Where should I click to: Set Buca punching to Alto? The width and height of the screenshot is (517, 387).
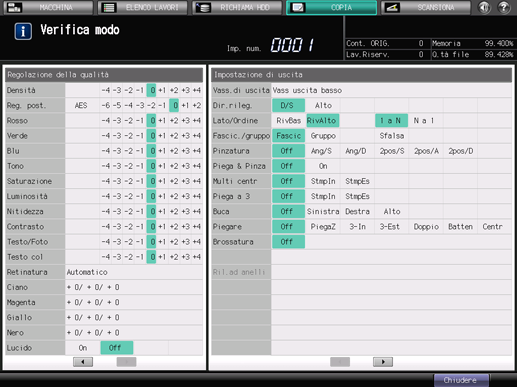click(392, 212)
